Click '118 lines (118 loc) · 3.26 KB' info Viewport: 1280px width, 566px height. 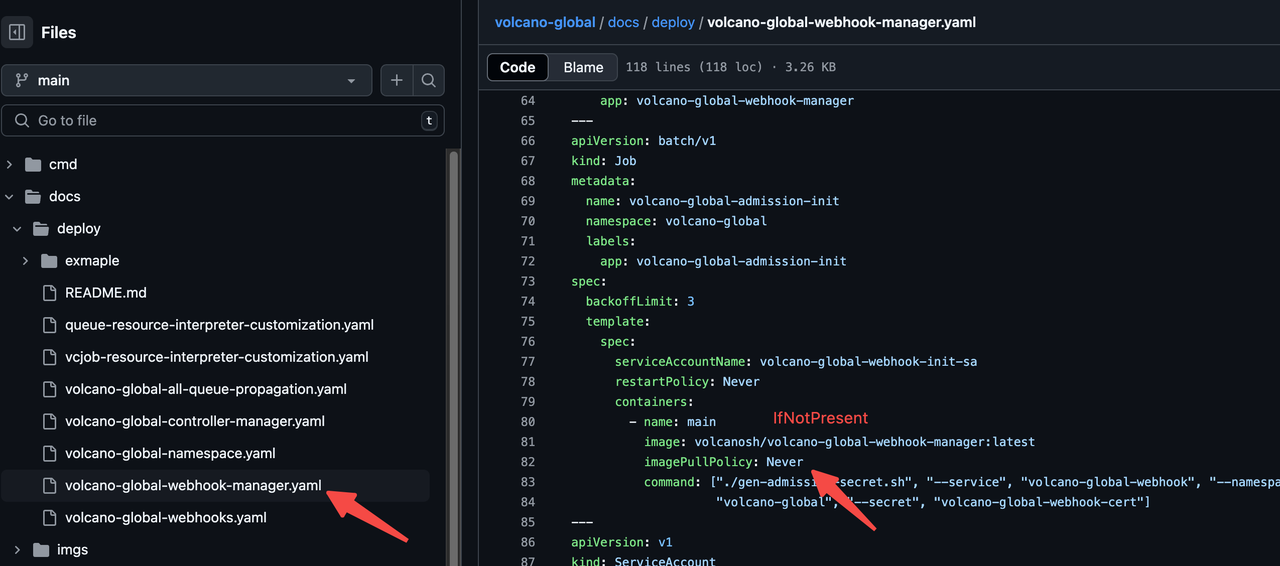pos(730,67)
